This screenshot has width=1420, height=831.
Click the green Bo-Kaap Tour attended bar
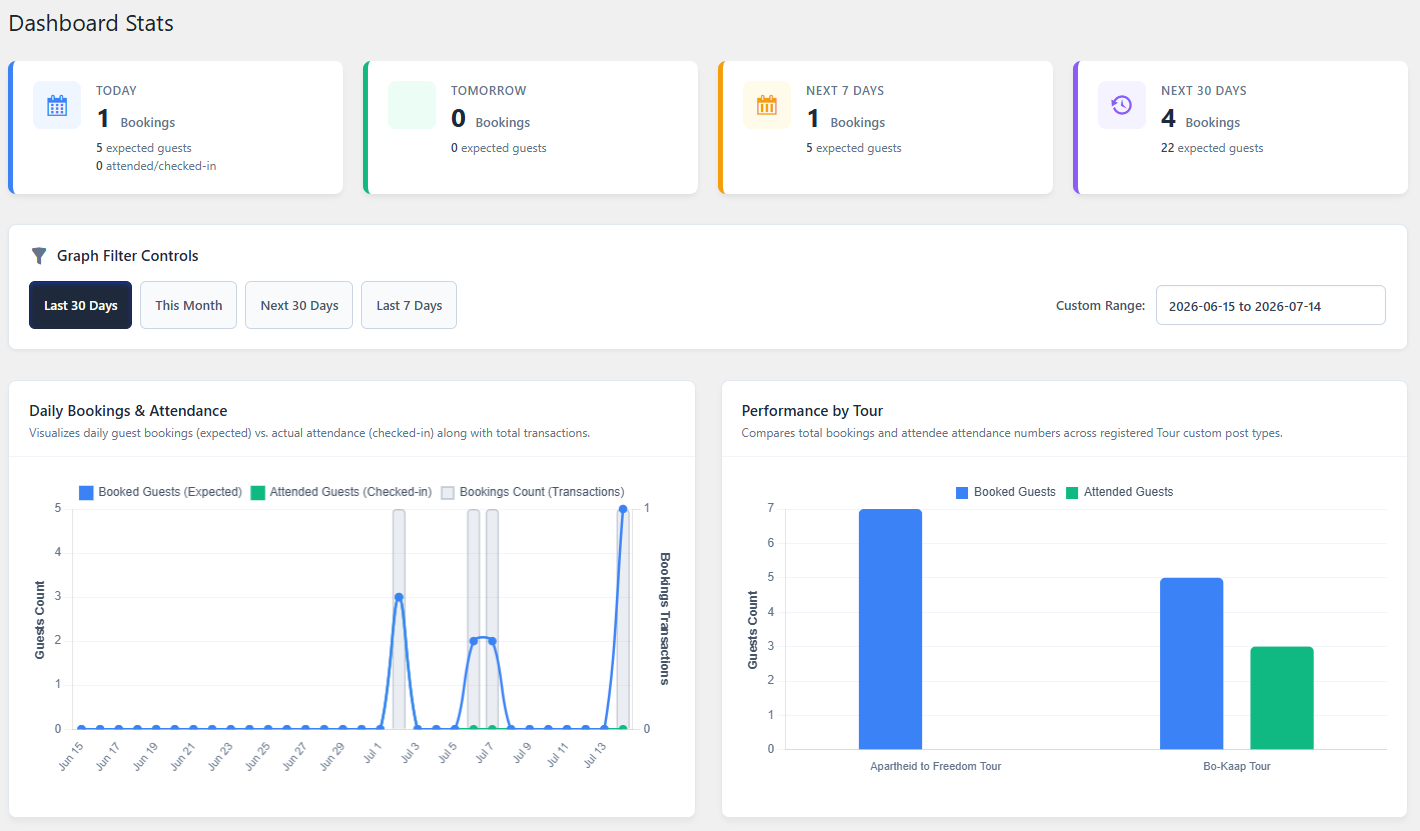[1282, 698]
